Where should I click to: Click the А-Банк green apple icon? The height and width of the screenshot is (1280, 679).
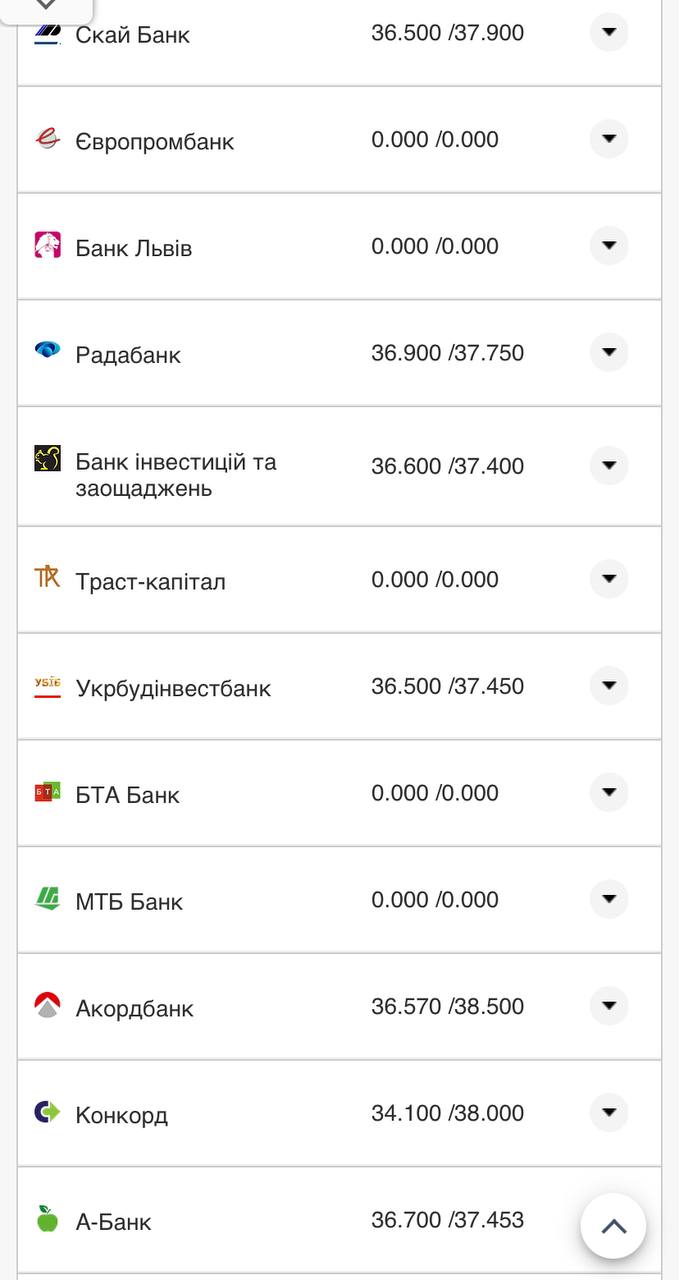tap(47, 1218)
